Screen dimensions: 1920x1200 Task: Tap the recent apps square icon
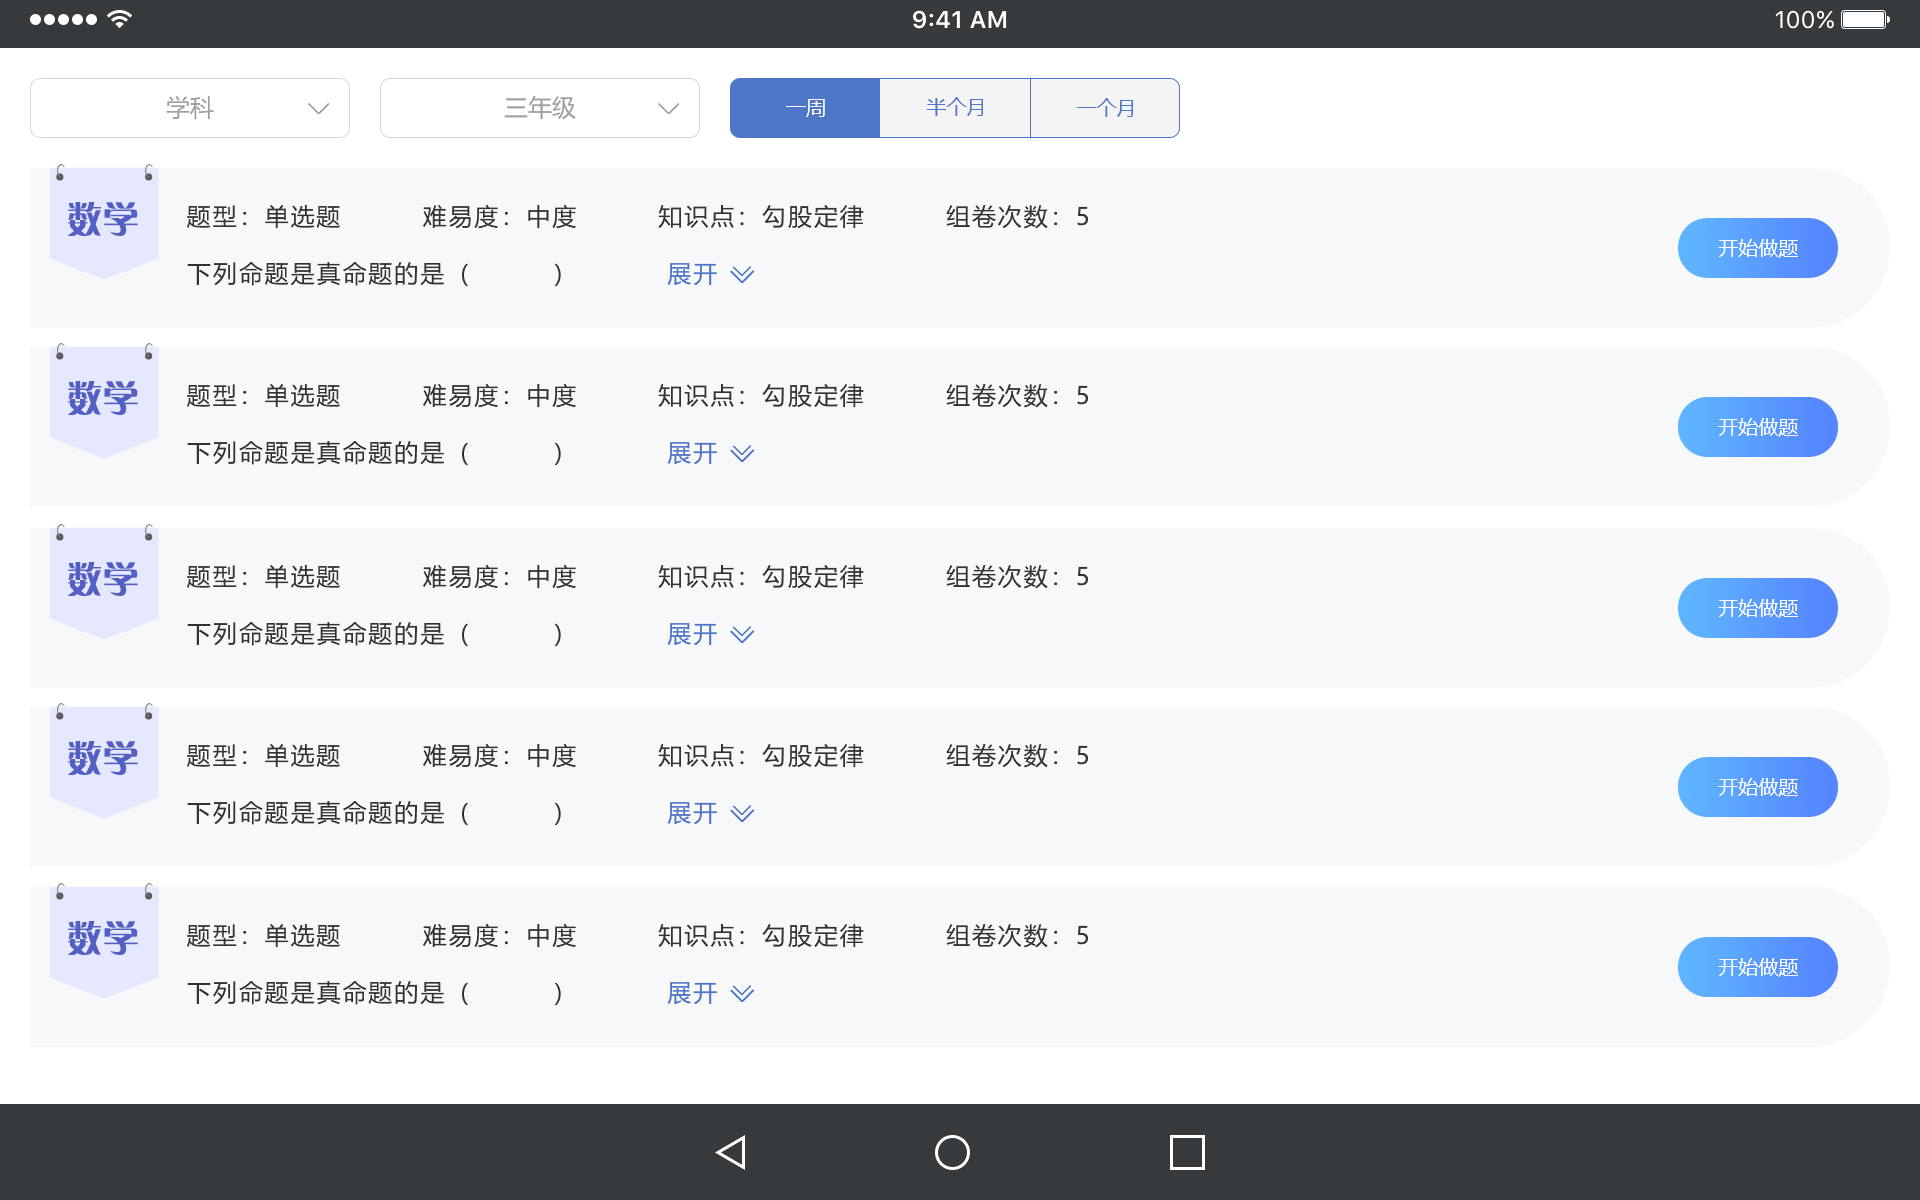point(1187,1152)
